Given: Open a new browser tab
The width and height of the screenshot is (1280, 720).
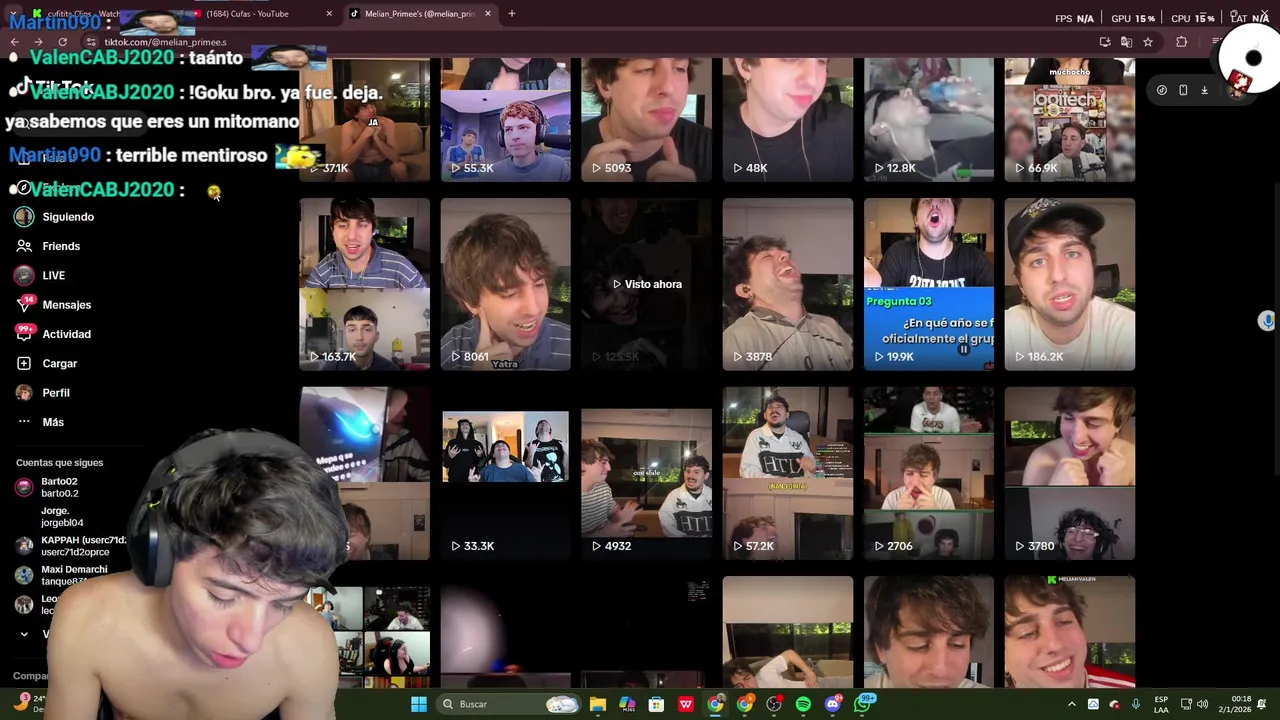Looking at the screenshot, I should pyautogui.click(x=511, y=14).
